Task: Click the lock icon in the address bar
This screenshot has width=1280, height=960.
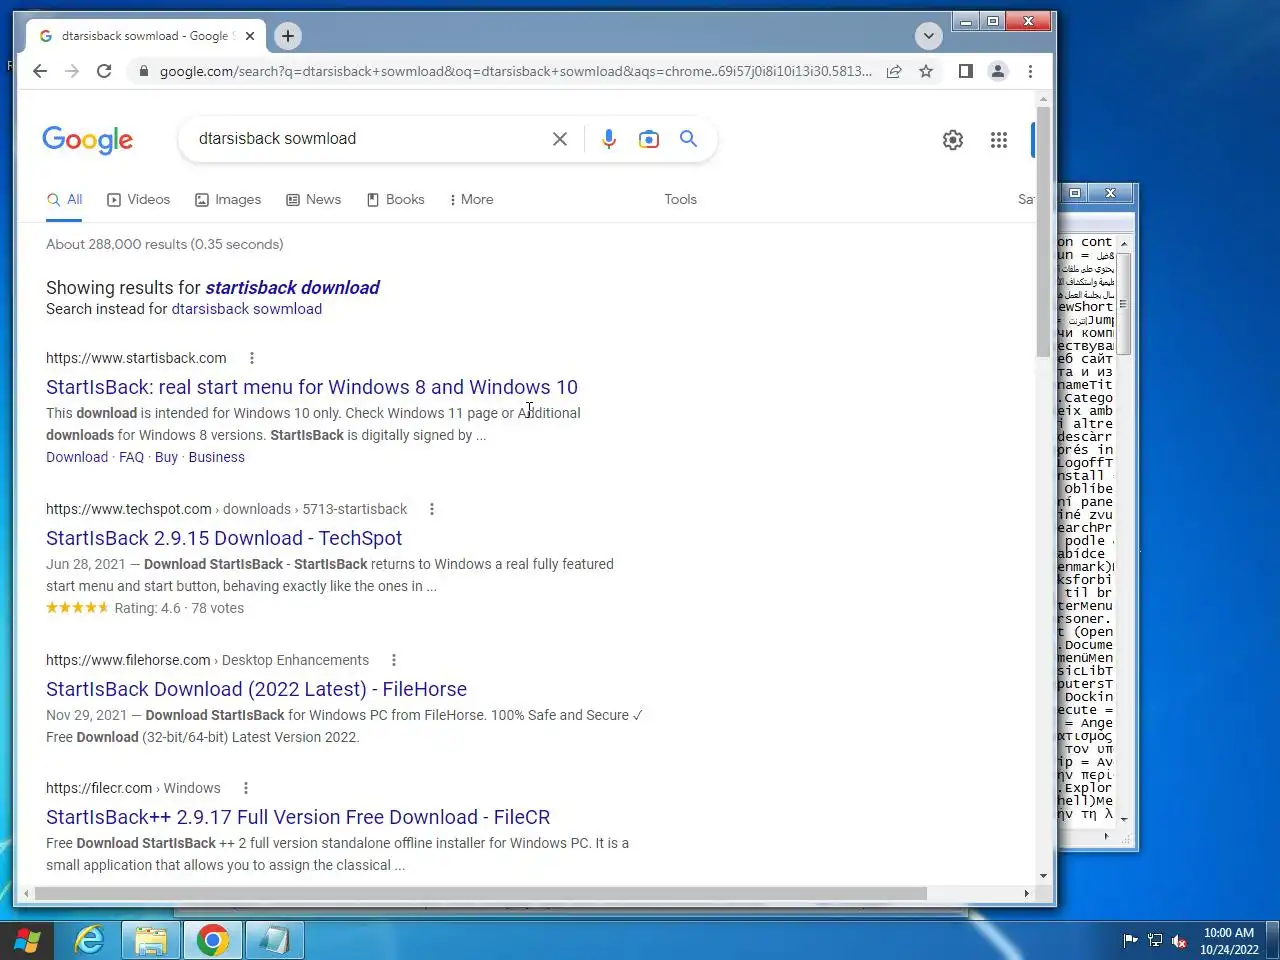Action: [x=144, y=71]
